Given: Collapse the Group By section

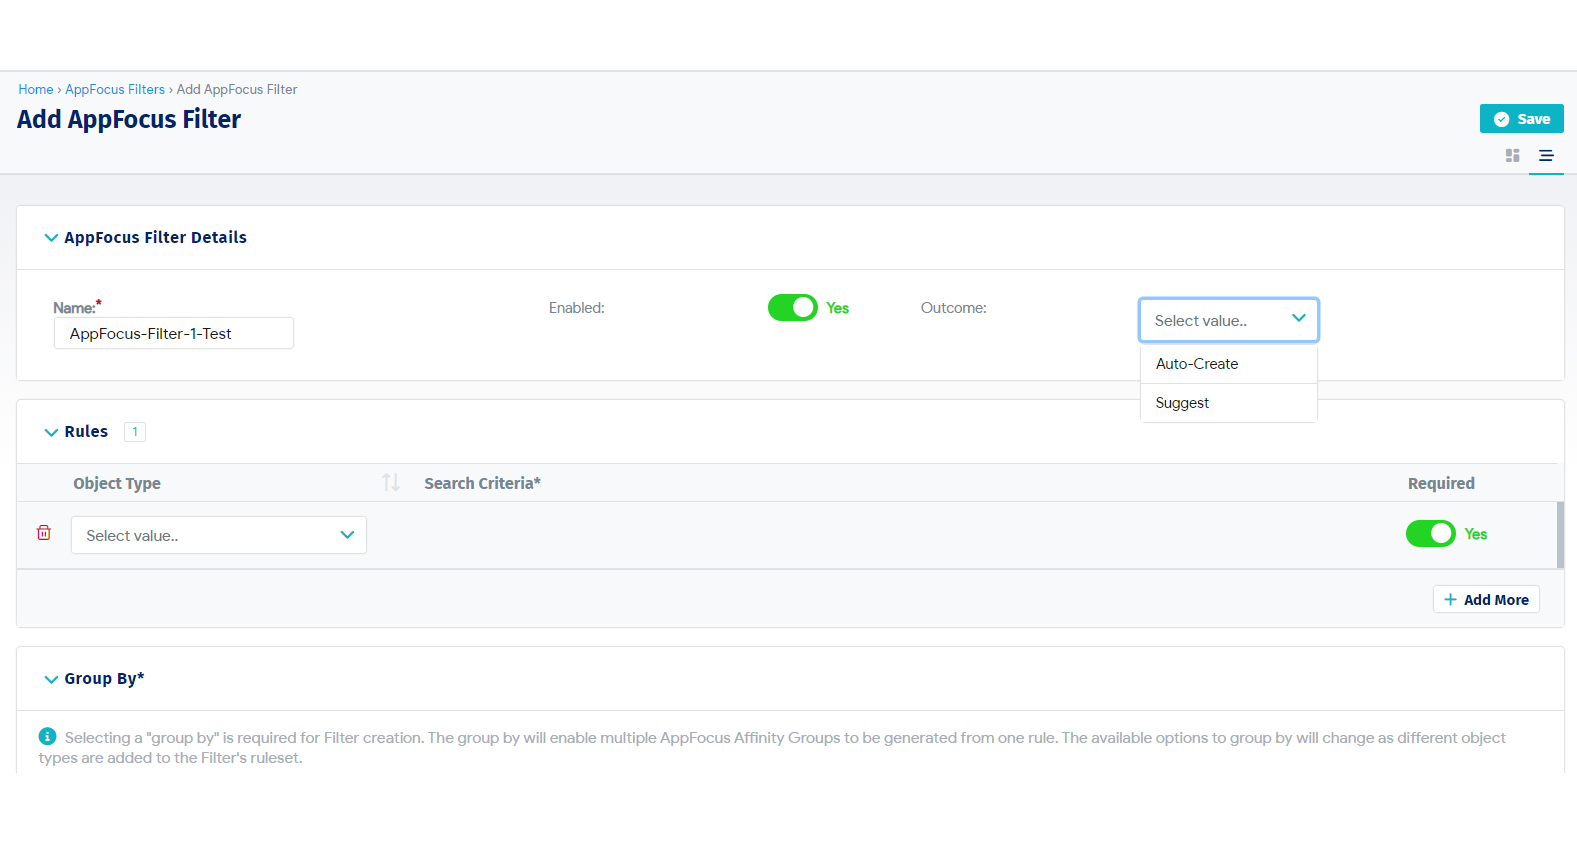Looking at the screenshot, I should pos(51,679).
